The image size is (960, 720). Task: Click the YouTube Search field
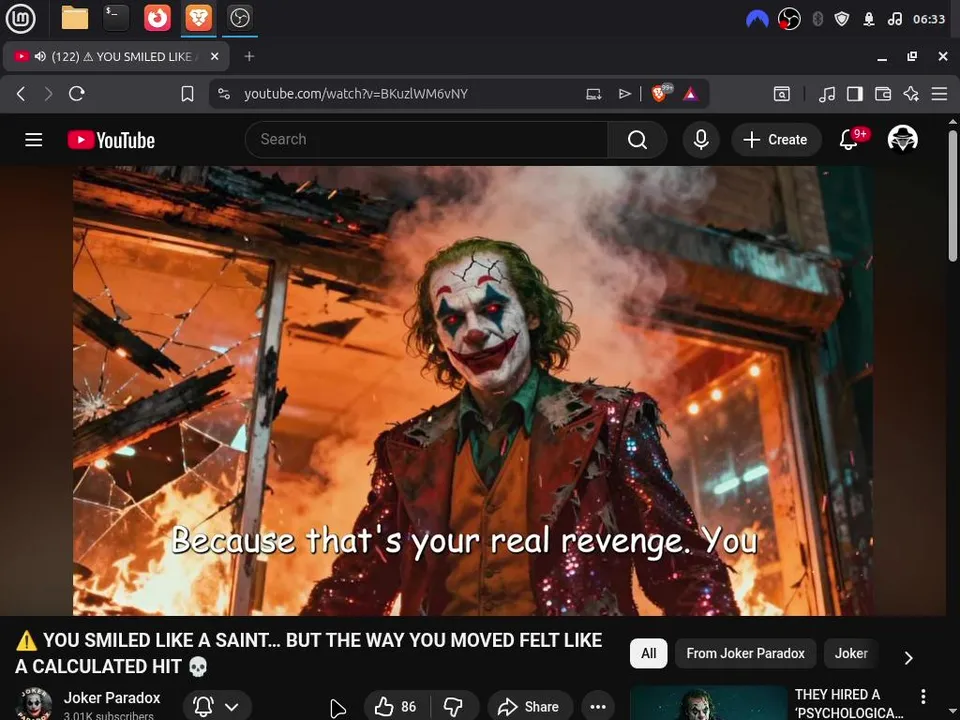coord(426,140)
